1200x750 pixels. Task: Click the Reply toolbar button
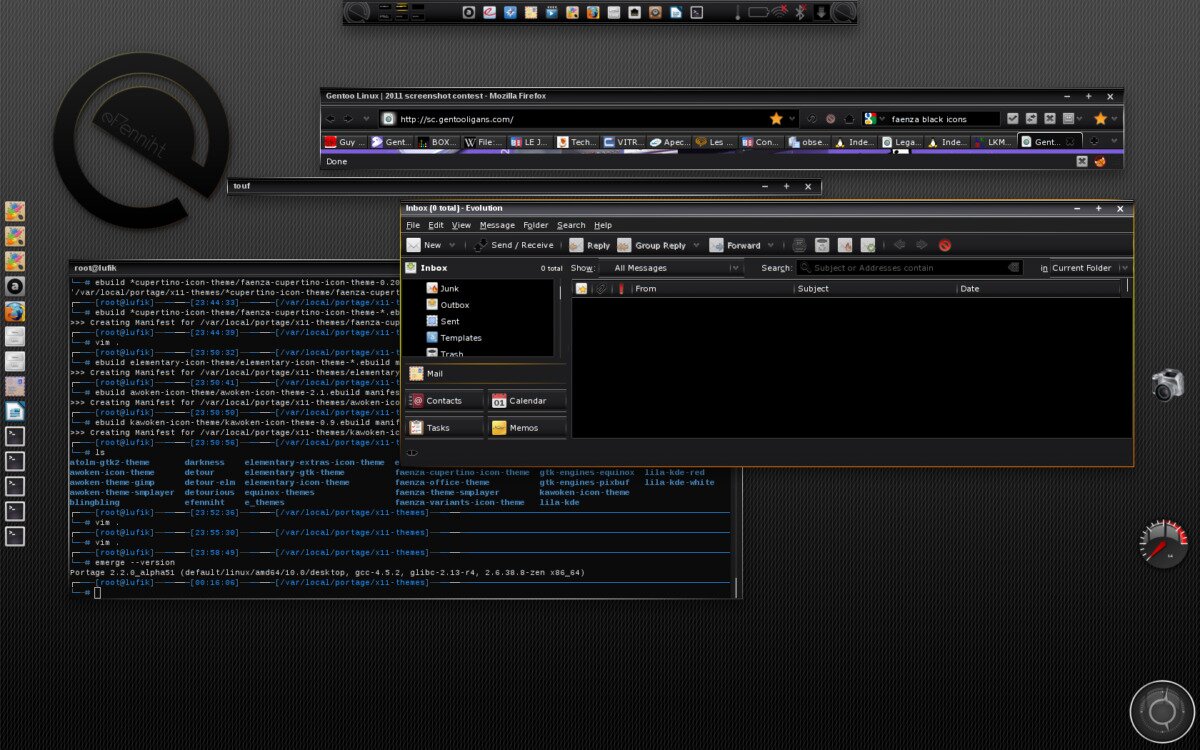589,245
